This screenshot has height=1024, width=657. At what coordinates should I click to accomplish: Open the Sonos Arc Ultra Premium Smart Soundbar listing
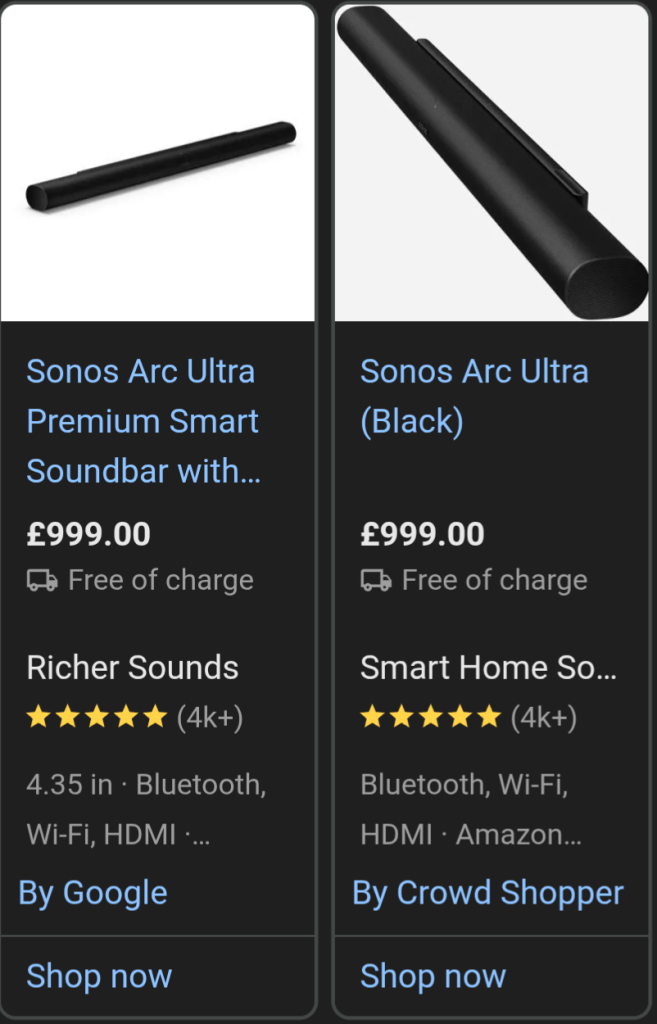[x=142, y=421]
